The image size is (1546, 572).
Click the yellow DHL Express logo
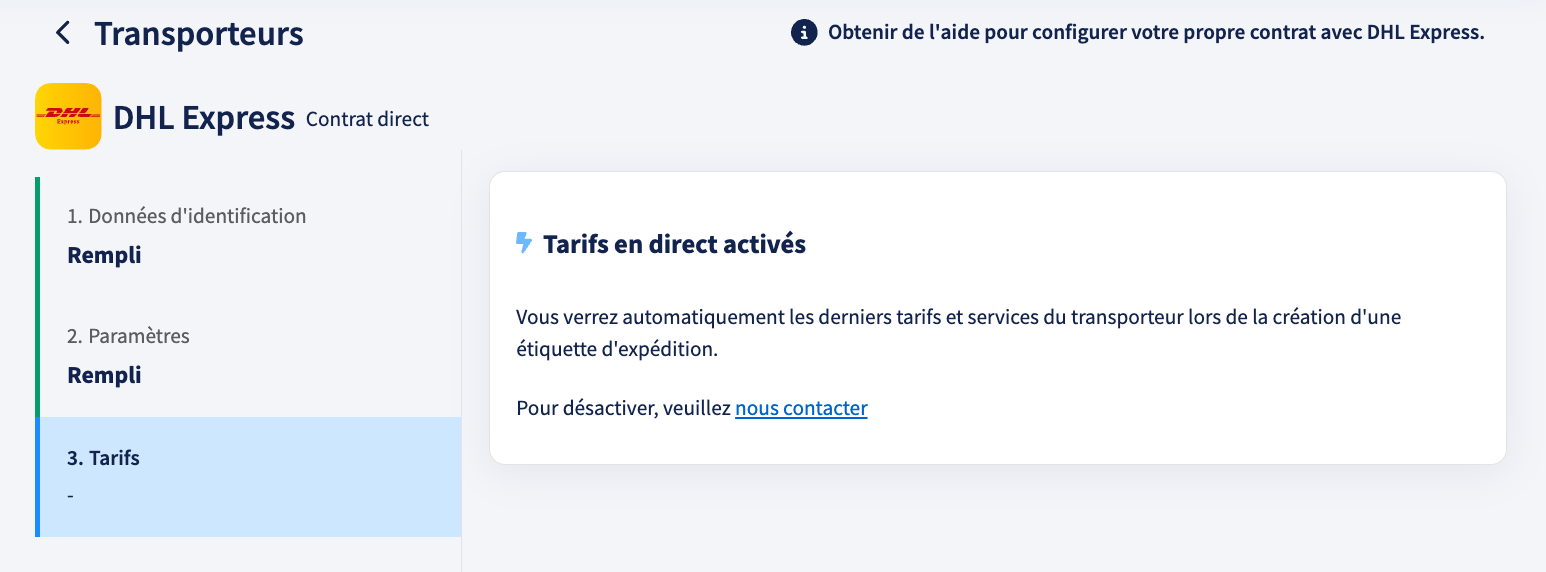point(68,116)
